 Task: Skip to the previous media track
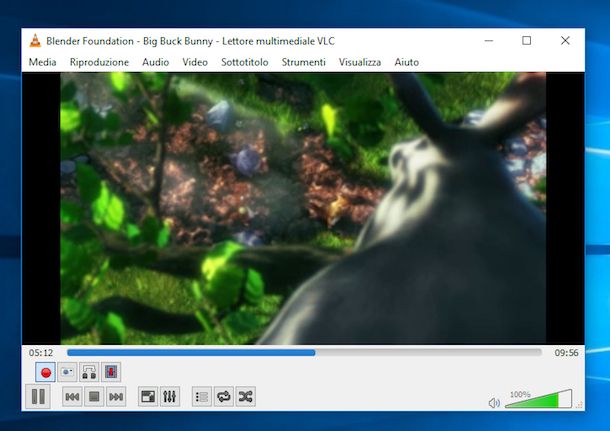tap(72, 396)
